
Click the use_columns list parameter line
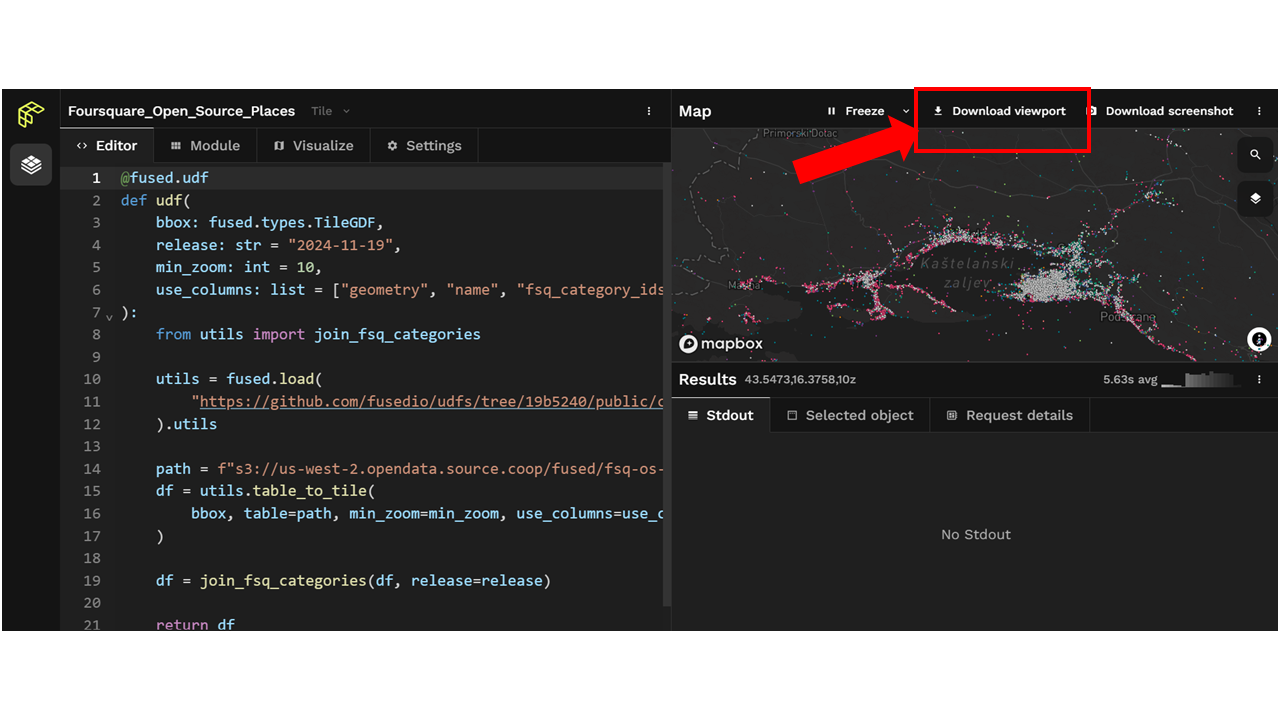coord(409,290)
